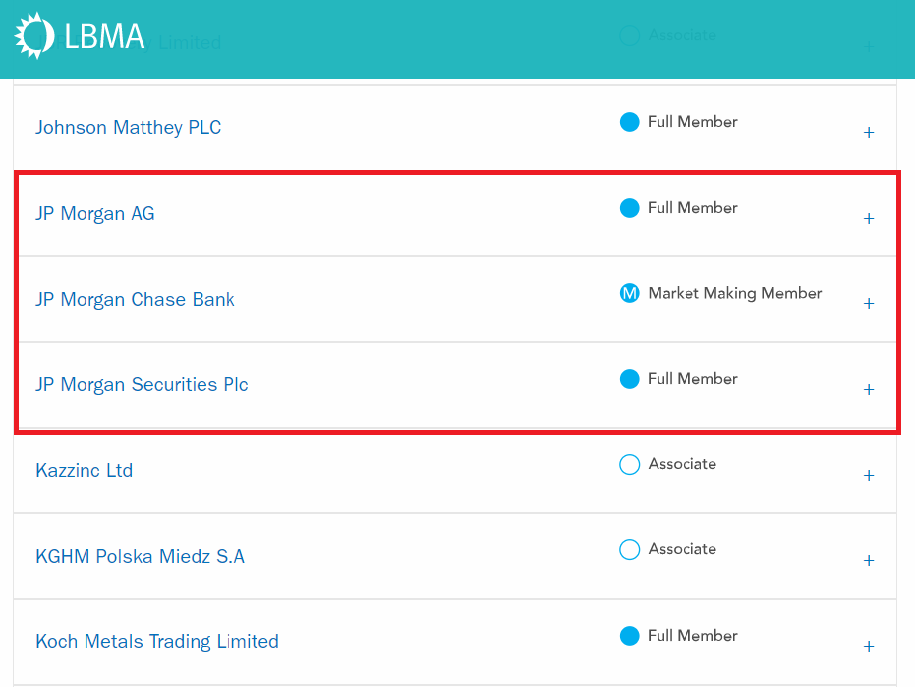Click the Market Making Member label
This screenshot has height=687, width=915.
(735, 293)
